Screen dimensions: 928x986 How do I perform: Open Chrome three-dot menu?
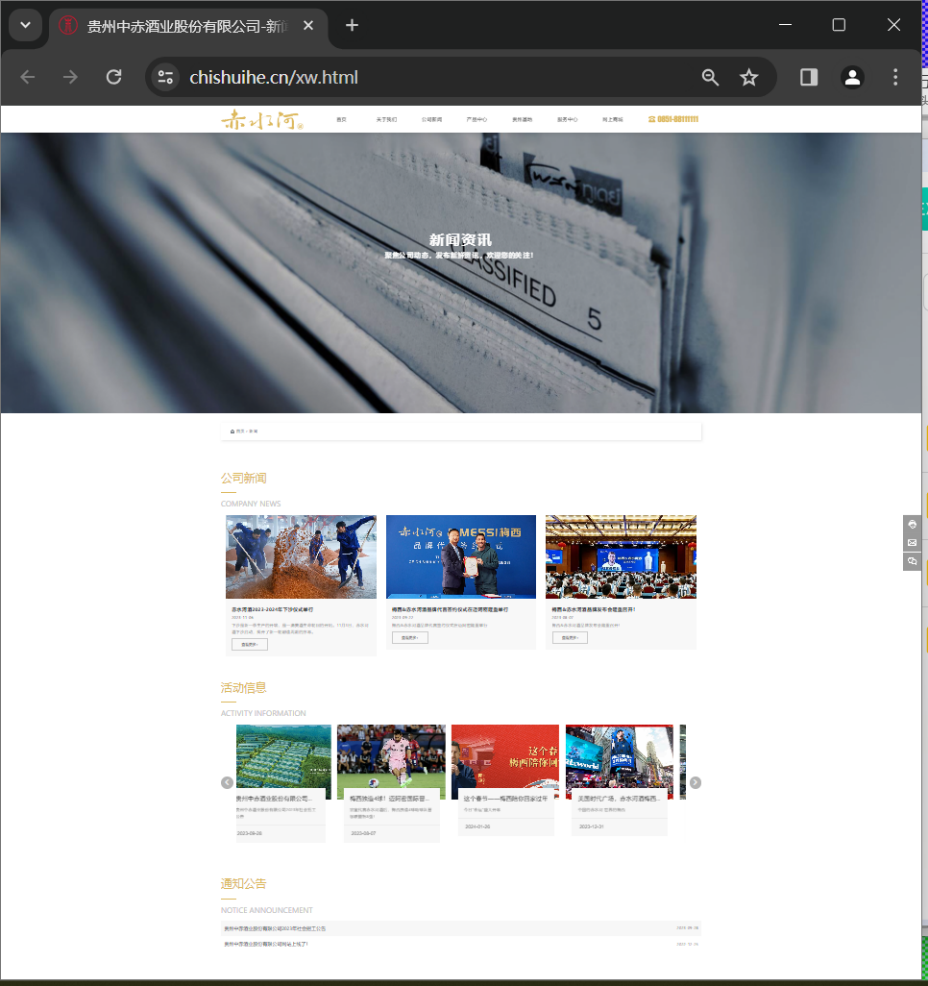tap(895, 77)
